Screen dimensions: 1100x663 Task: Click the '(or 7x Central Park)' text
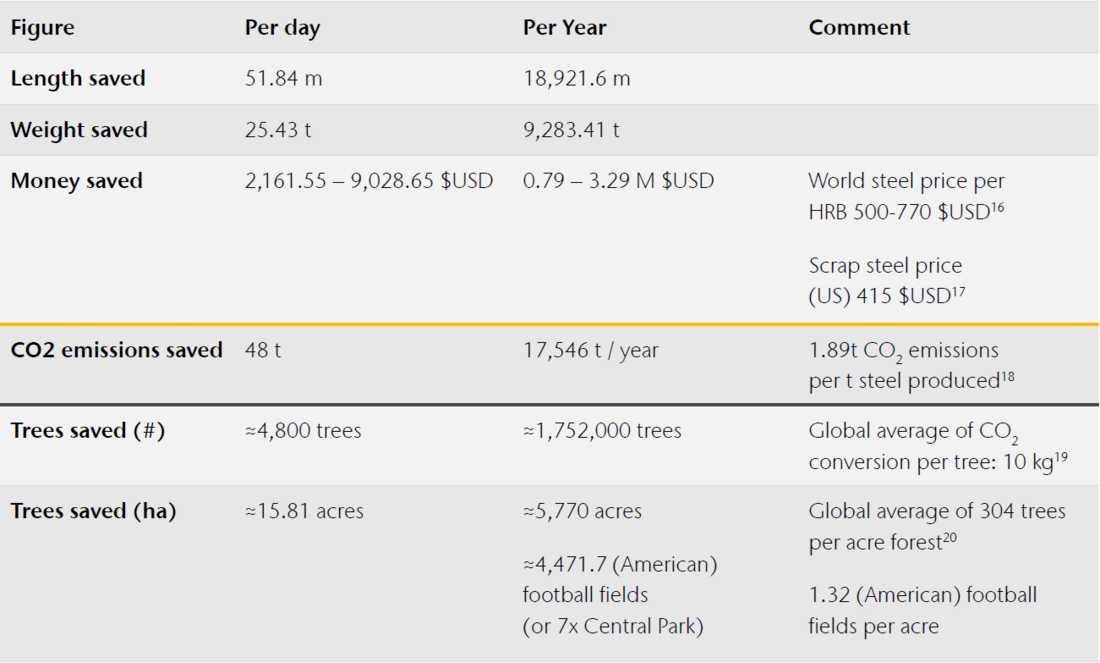click(x=612, y=626)
